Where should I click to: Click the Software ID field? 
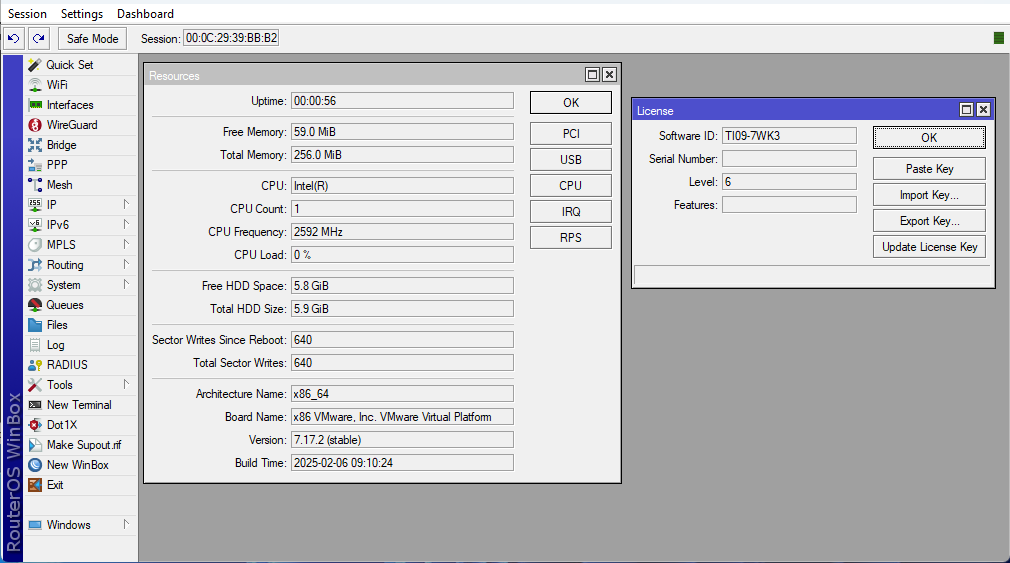point(789,136)
